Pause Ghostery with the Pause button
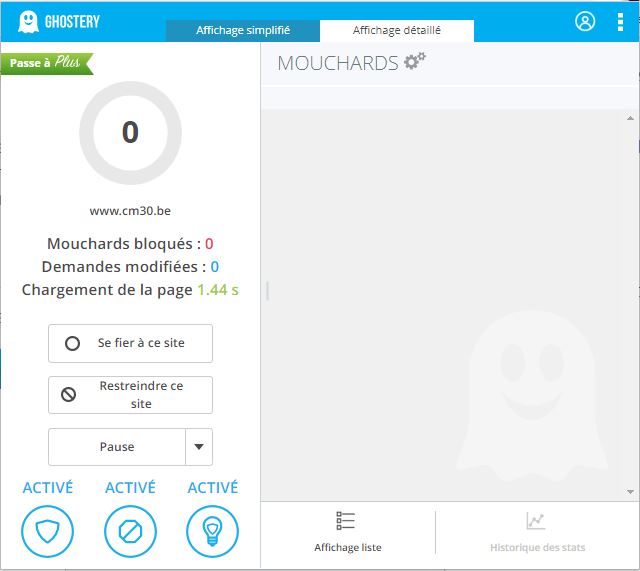640x571 pixels. (x=117, y=447)
